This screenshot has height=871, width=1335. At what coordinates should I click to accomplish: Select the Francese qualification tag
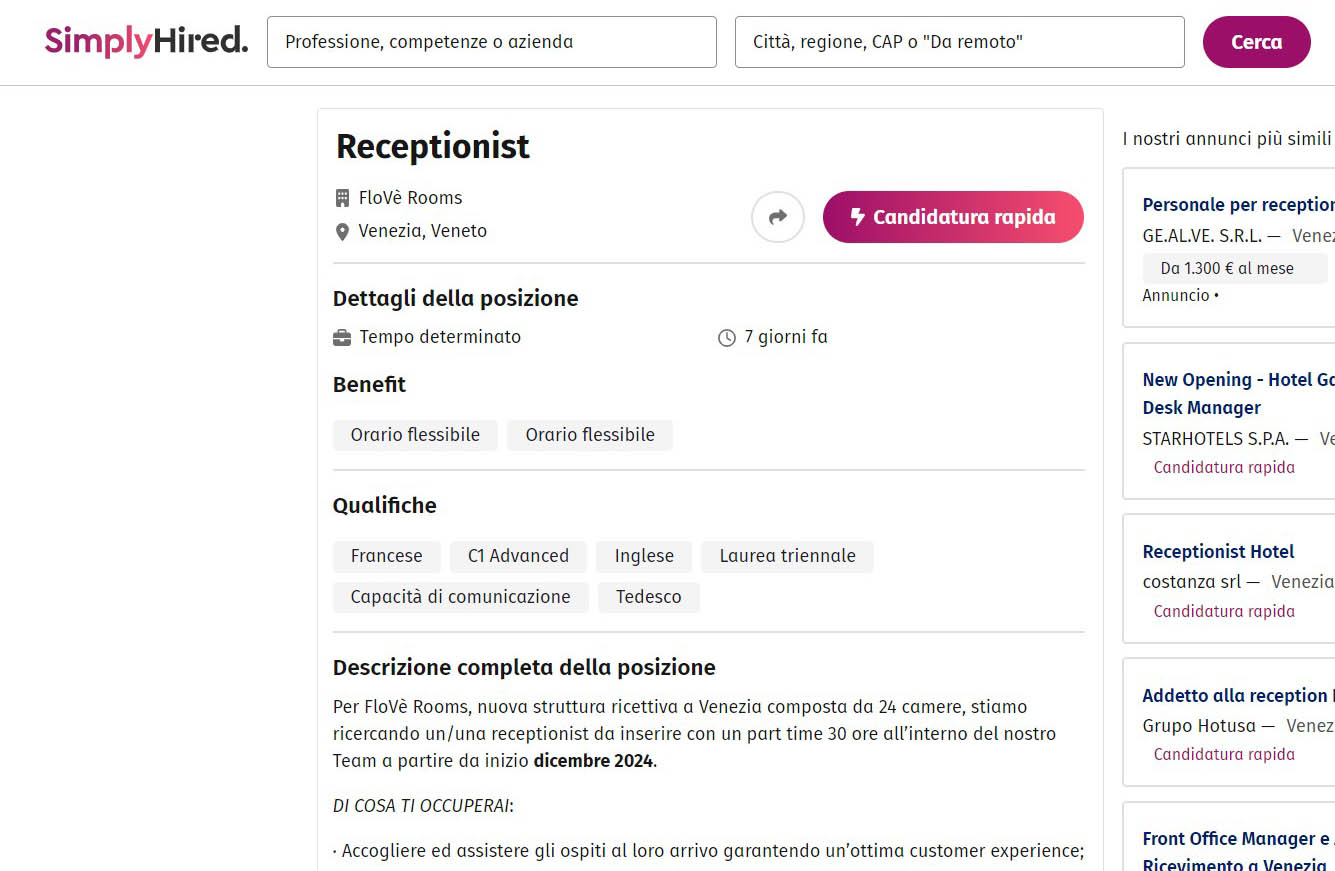click(386, 556)
